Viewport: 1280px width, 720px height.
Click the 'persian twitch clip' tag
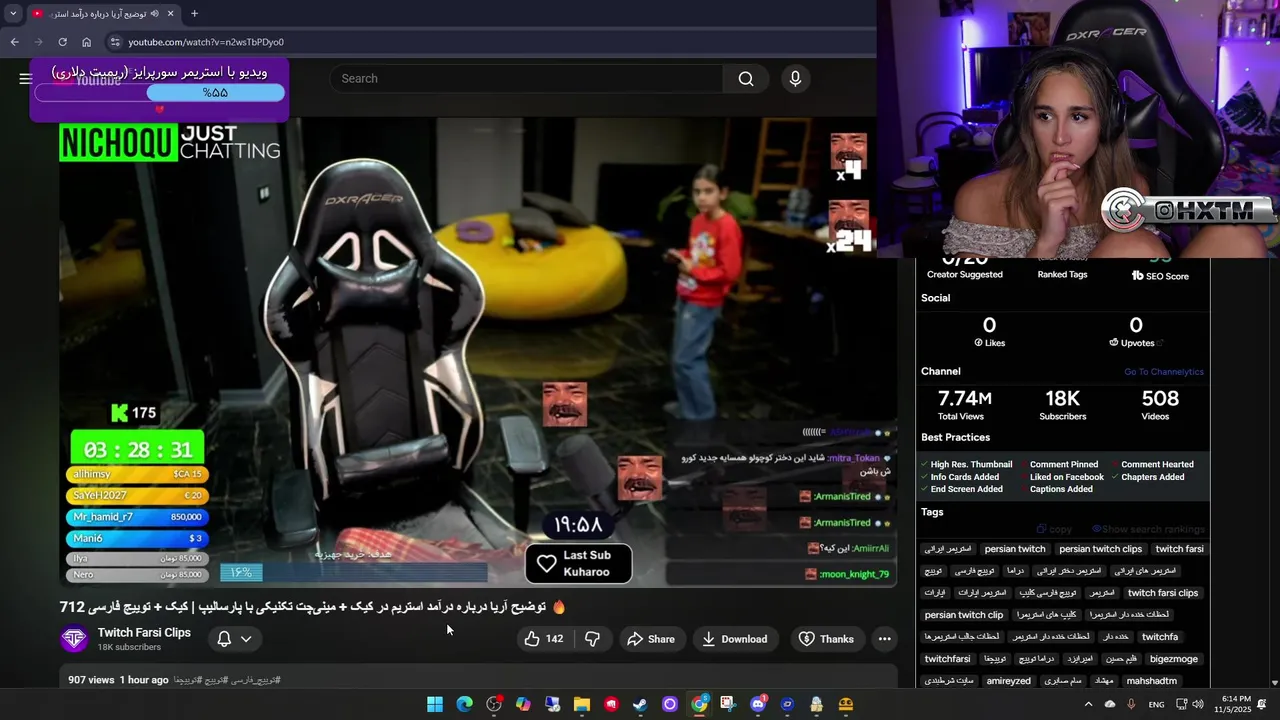click(x=963, y=615)
